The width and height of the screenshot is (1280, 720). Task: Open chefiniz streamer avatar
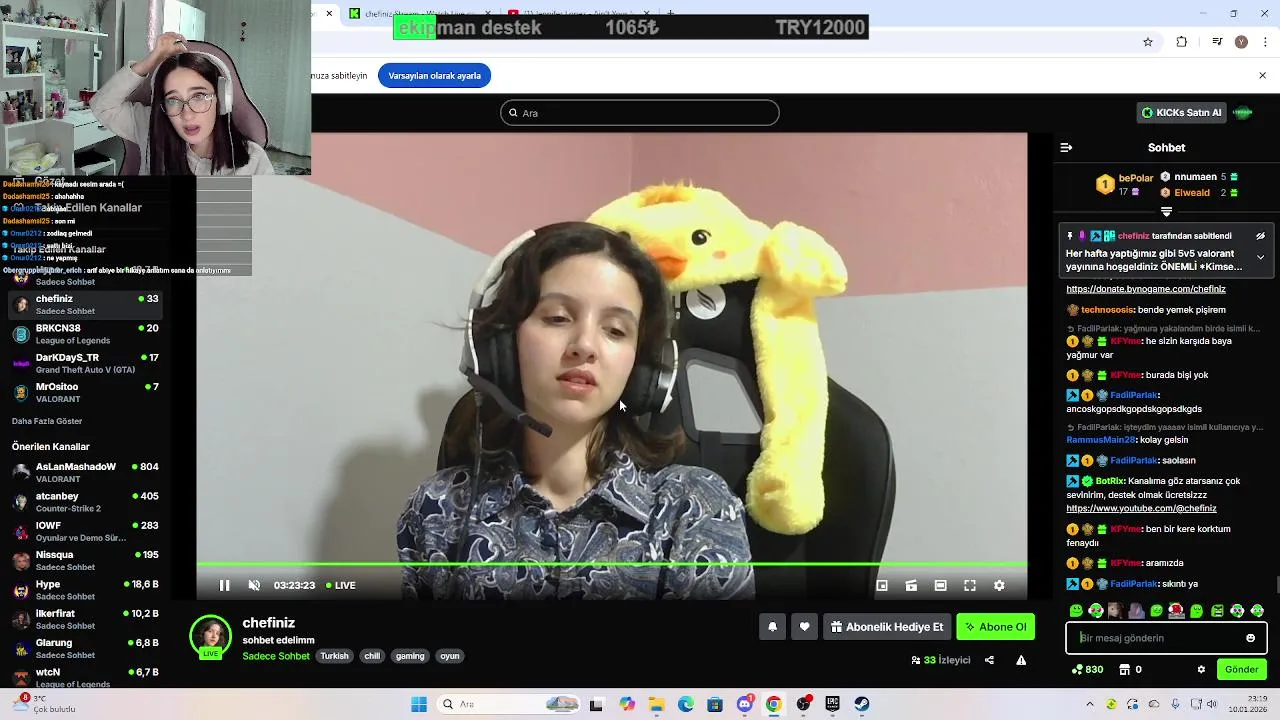pos(210,637)
